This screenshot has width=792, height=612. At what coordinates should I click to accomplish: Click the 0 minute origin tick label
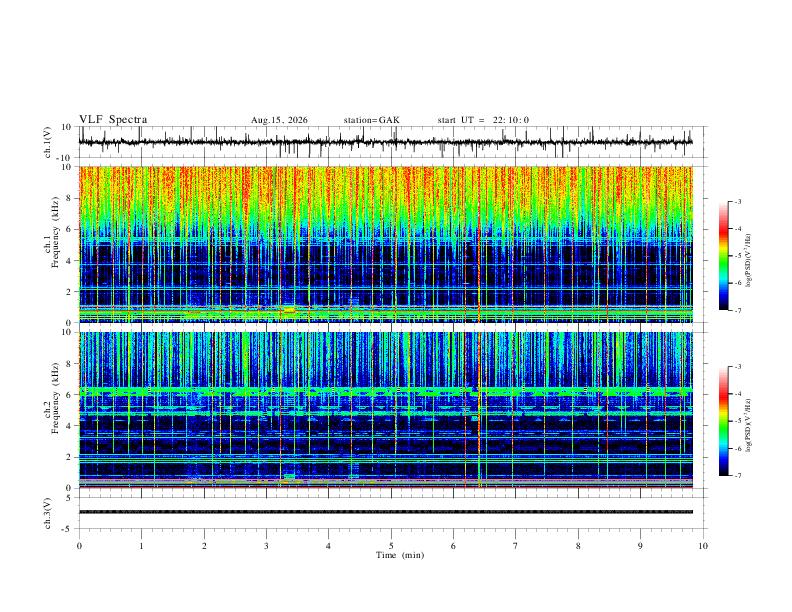(79, 546)
